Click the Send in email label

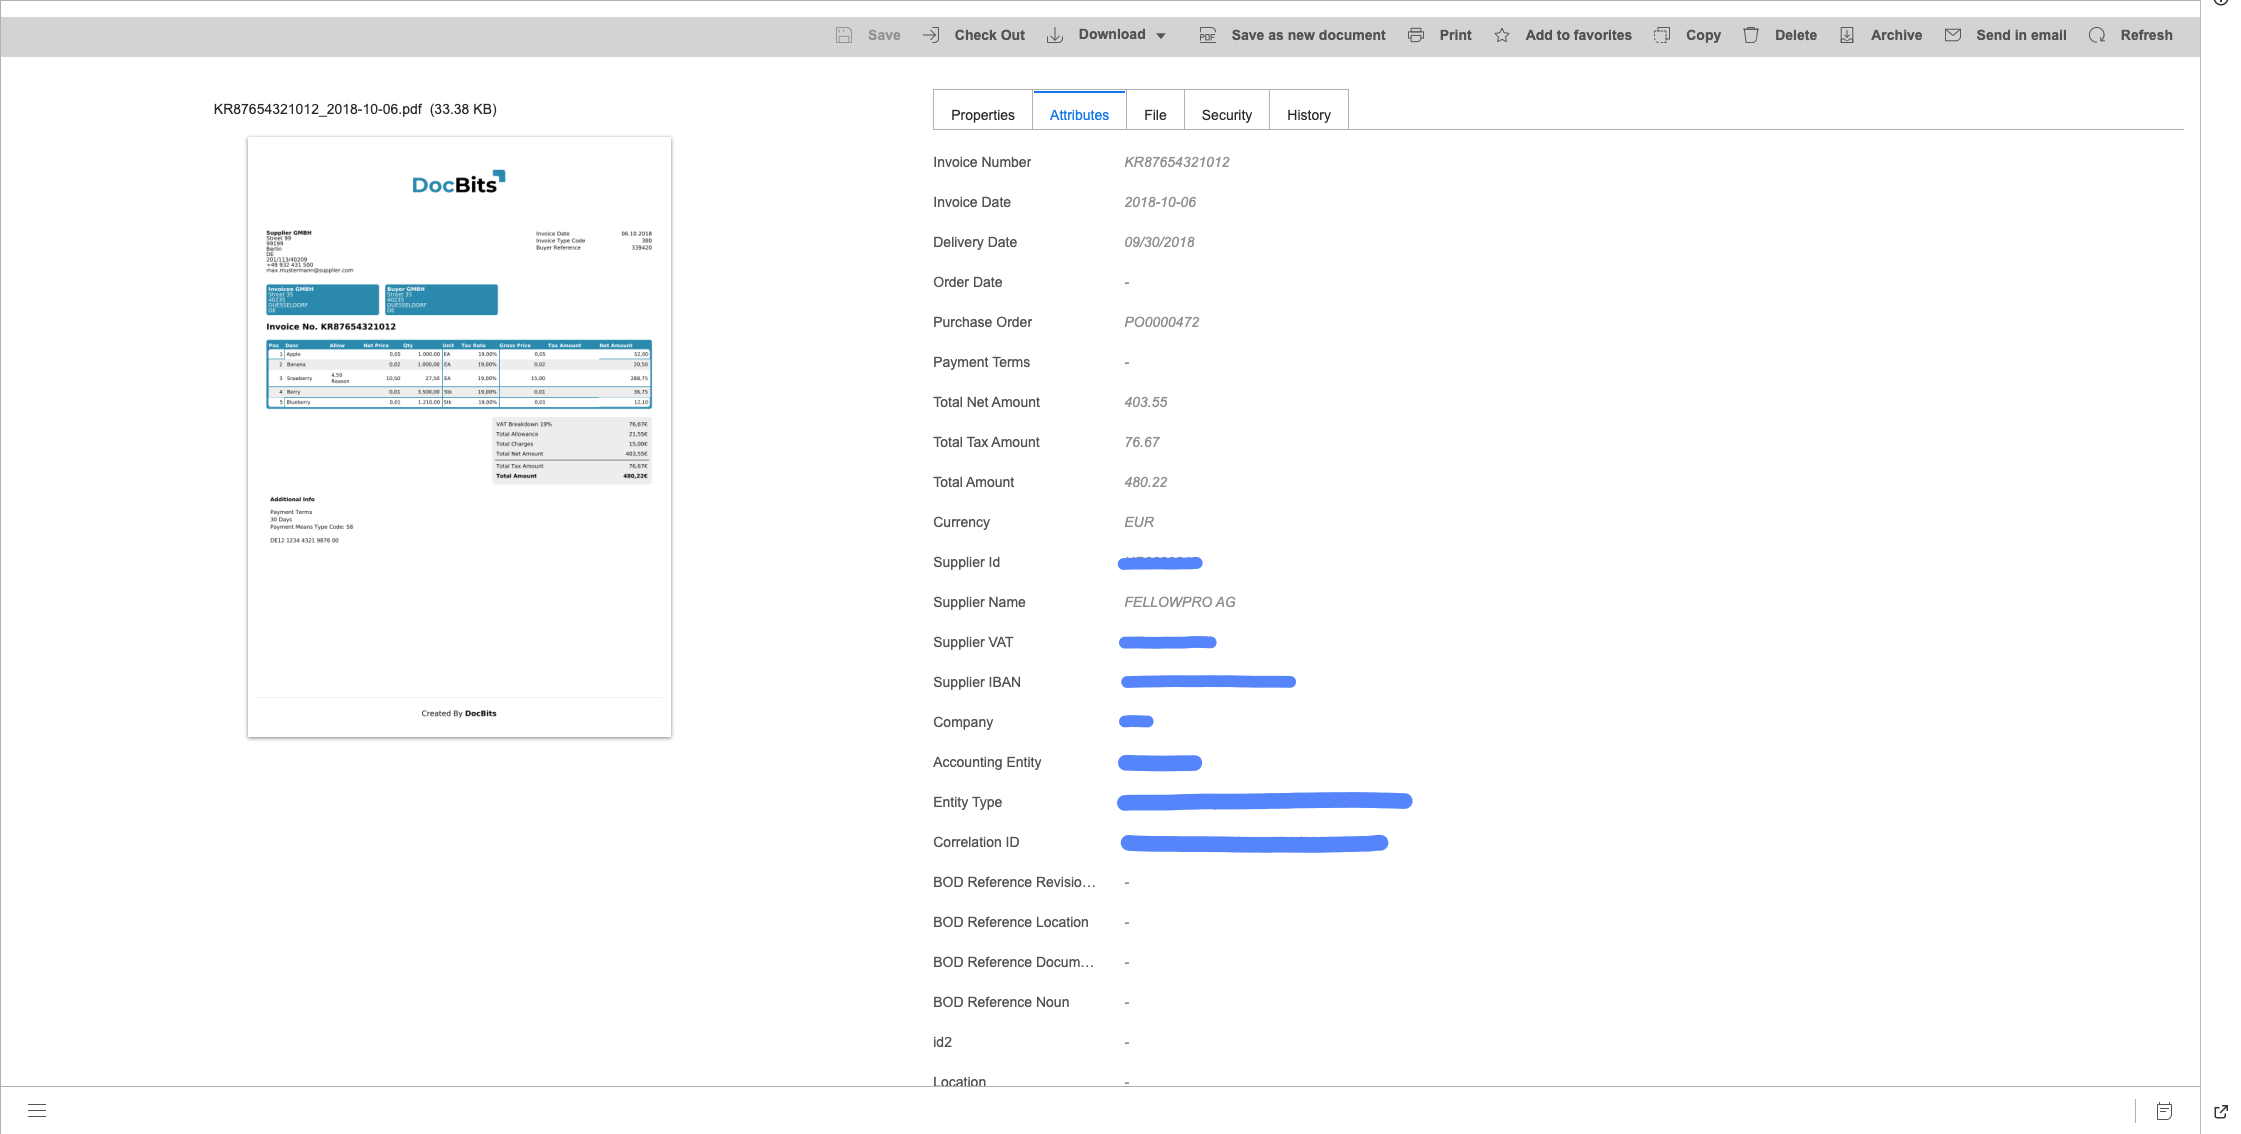click(x=2021, y=35)
